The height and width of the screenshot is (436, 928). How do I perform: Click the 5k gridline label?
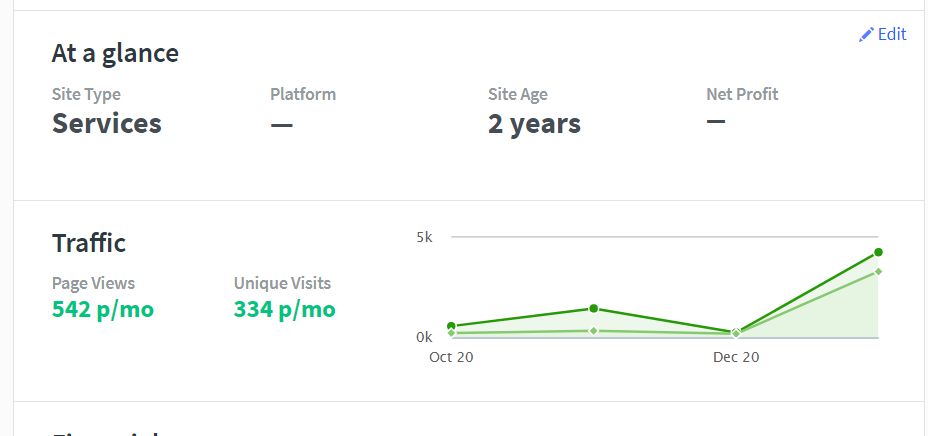424,237
